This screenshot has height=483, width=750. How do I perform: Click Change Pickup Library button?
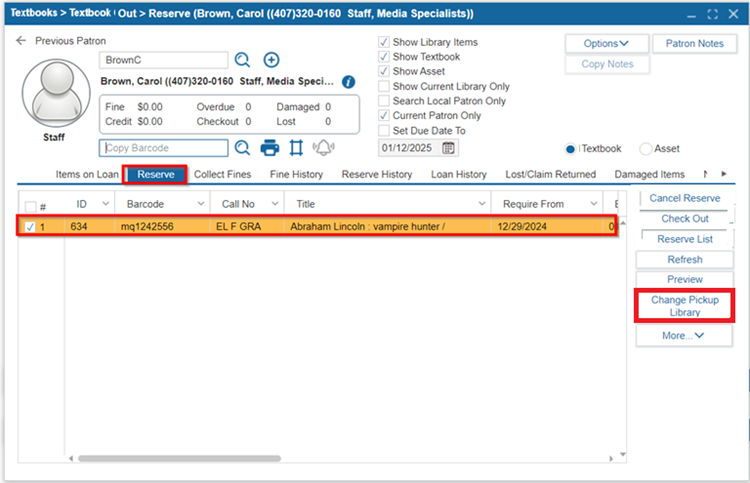[684, 306]
